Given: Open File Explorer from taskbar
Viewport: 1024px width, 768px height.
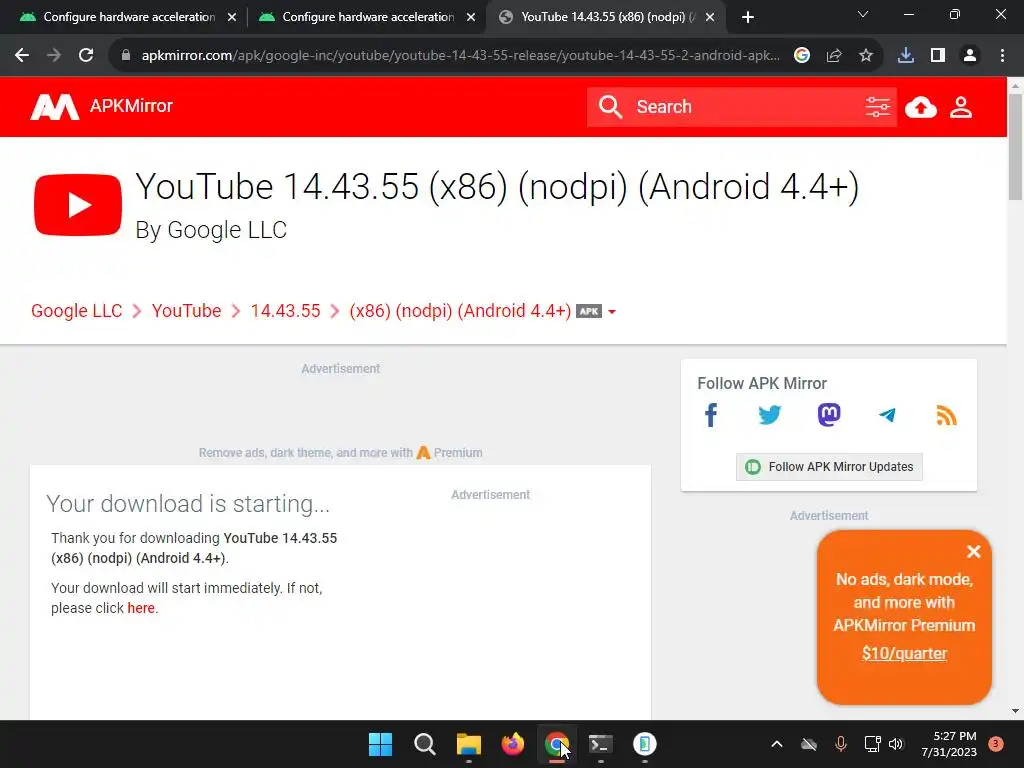Looking at the screenshot, I should pyautogui.click(x=468, y=744).
